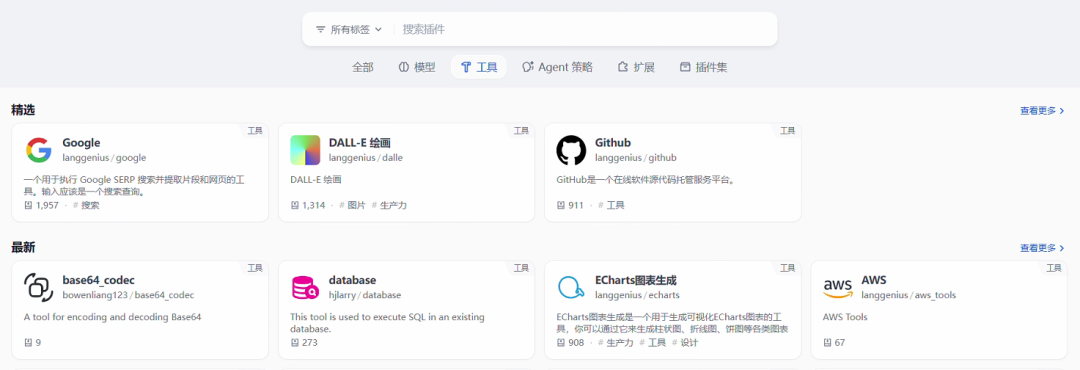Click the 精选 section heading
This screenshot has height=370, width=1080.
coord(23,110)
